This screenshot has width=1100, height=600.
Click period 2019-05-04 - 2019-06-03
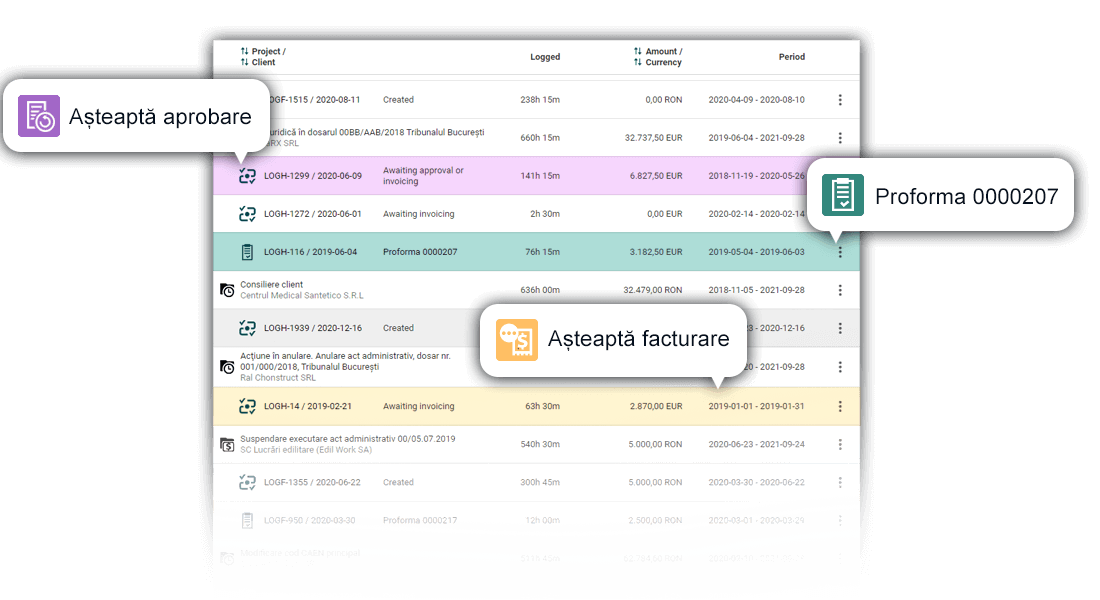(x=756, y=252)
